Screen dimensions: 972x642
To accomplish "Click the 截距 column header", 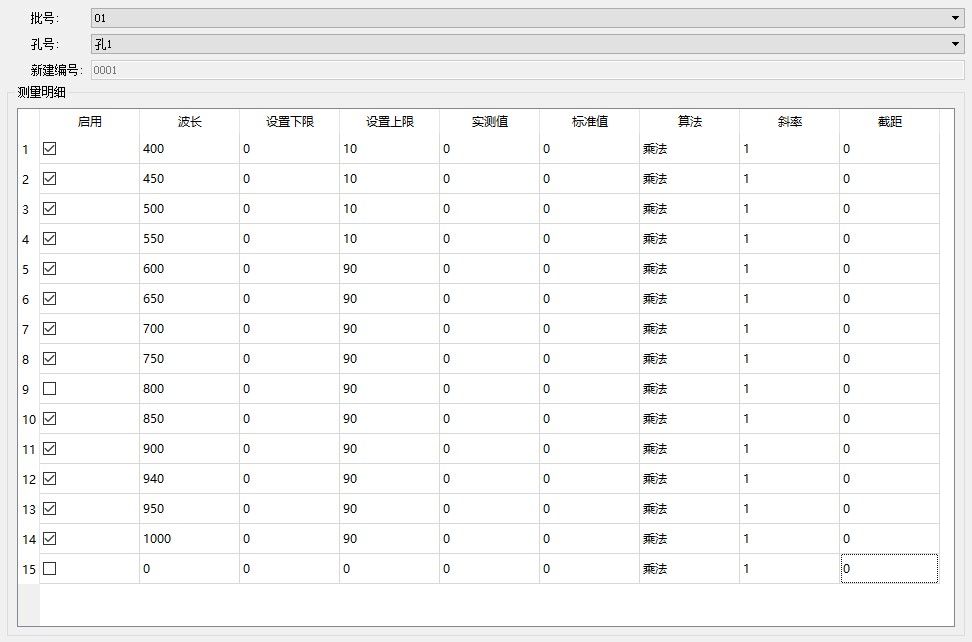I will 889,121.
